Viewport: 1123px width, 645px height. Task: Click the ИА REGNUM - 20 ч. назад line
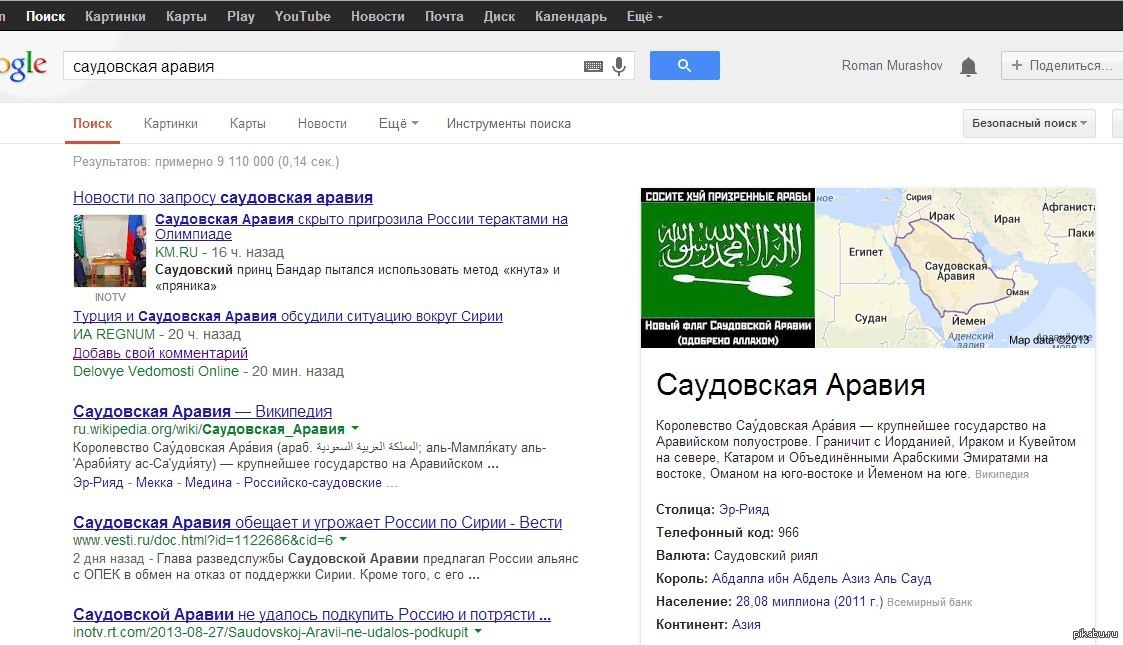[x=157, y=334]
